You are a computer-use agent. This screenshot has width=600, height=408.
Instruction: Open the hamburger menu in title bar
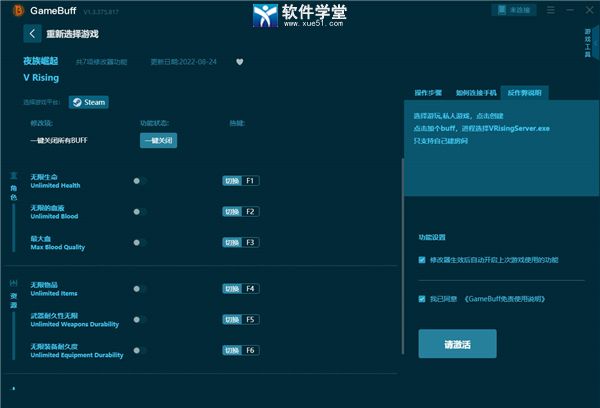pos(551,10)
